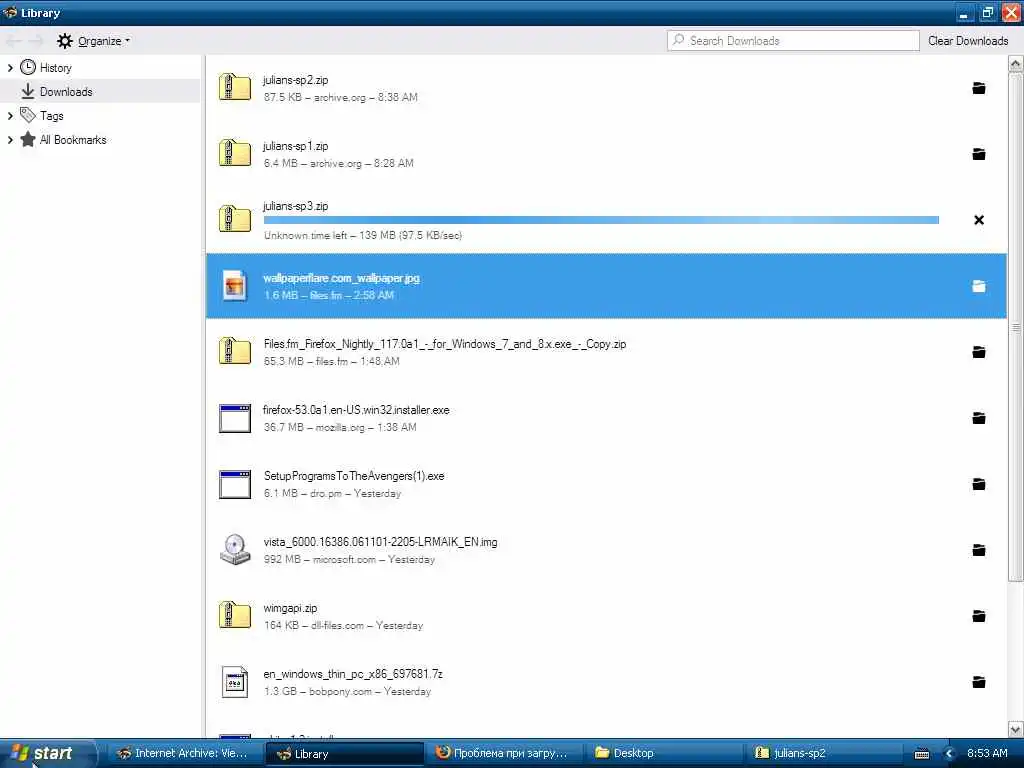Screen dimensions: 1024x768
Task: Click the History clock icon in sidebar
Action: pos(27,67)
